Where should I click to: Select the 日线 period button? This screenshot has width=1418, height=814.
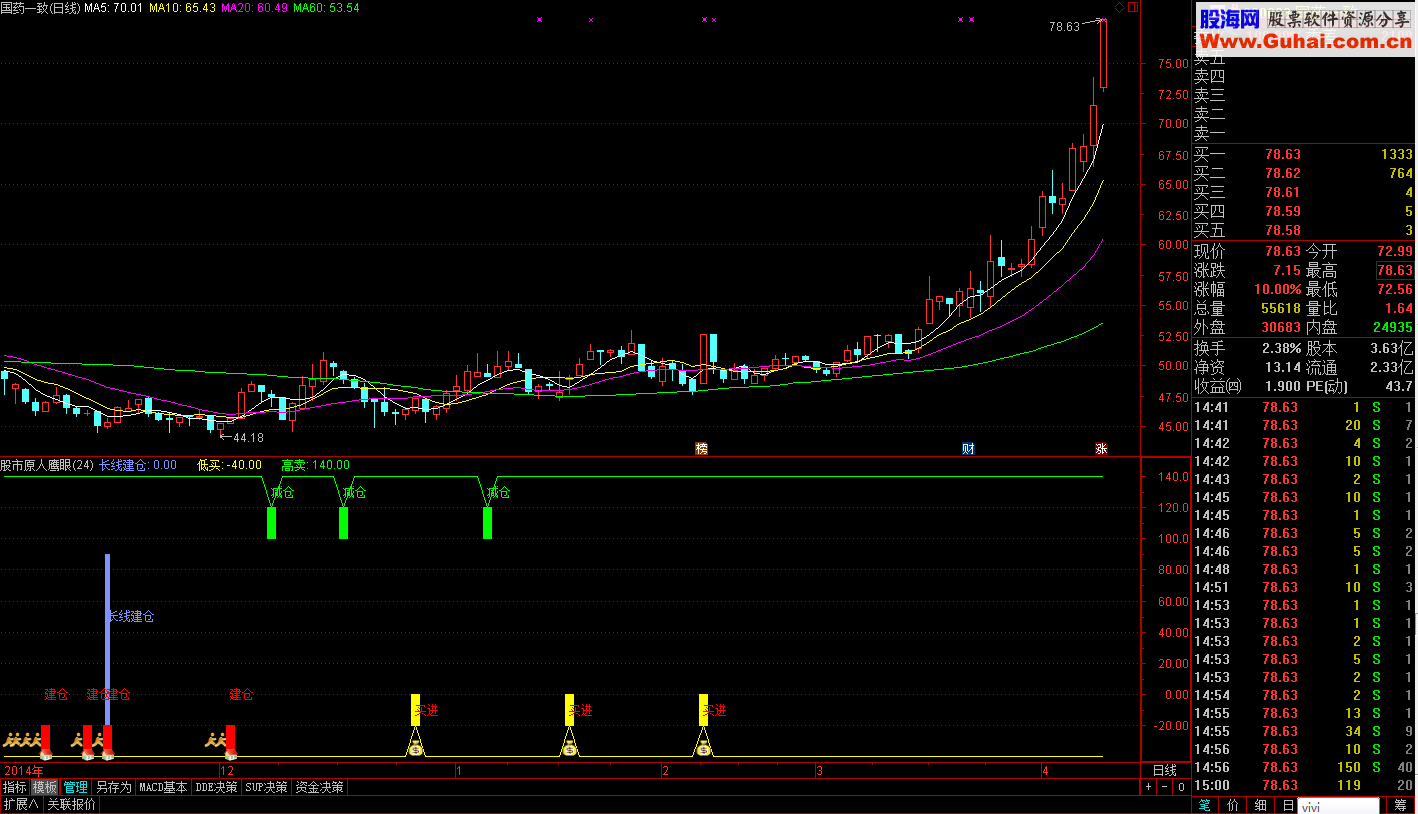coord(1164,771)
